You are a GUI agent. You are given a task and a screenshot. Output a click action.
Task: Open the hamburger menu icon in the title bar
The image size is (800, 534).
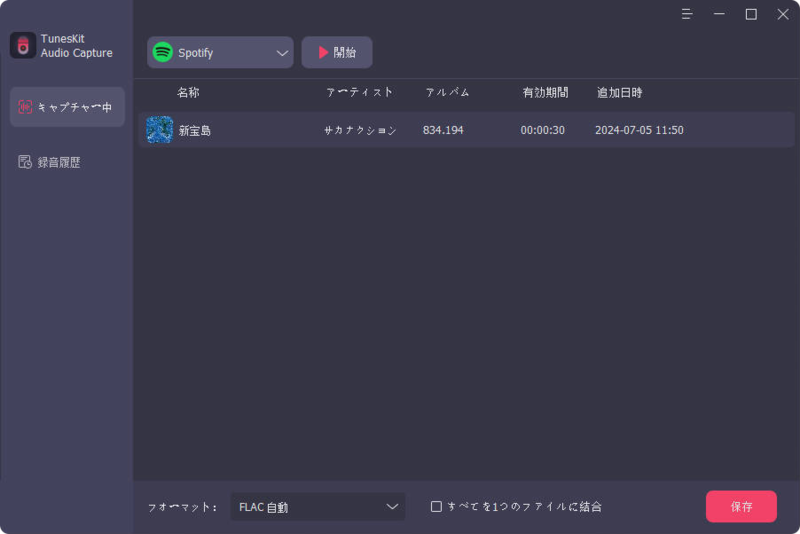[687, 14]
